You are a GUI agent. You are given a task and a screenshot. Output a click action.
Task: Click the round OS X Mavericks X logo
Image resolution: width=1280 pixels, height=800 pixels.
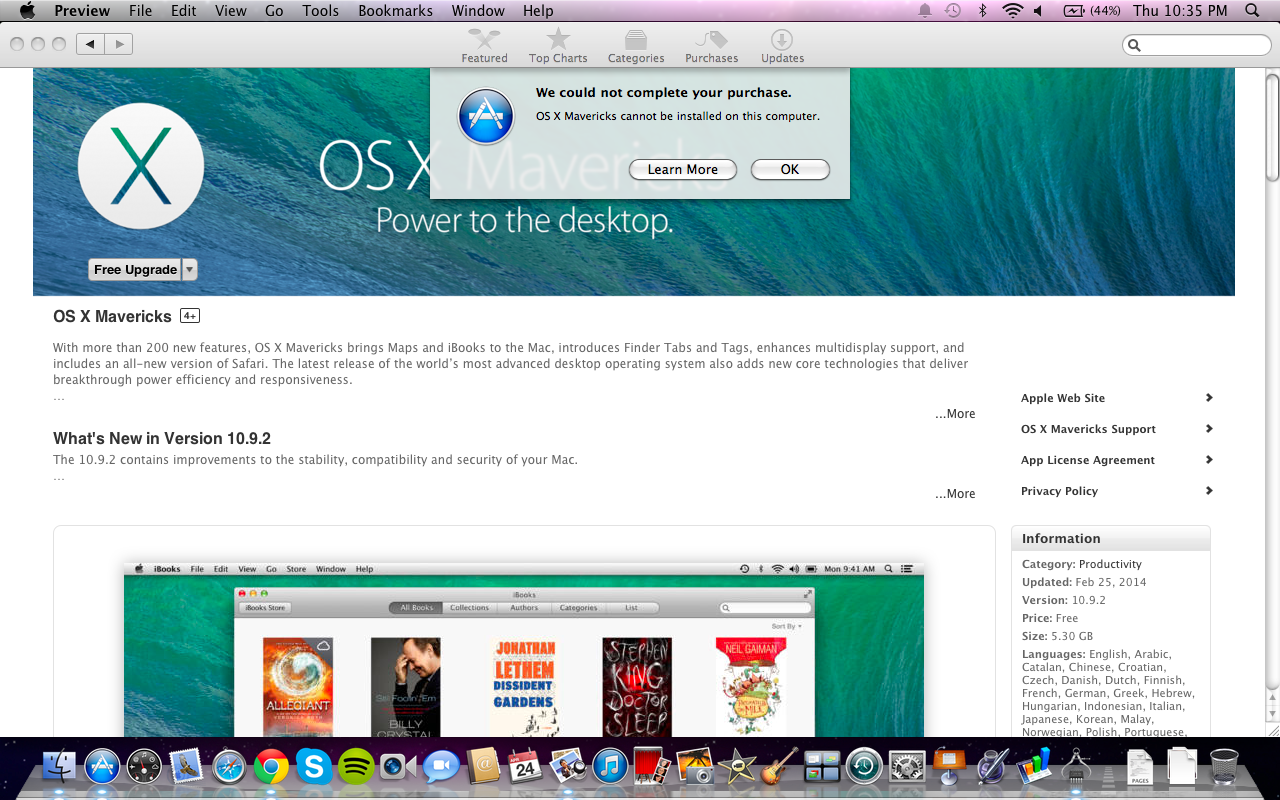141,166
